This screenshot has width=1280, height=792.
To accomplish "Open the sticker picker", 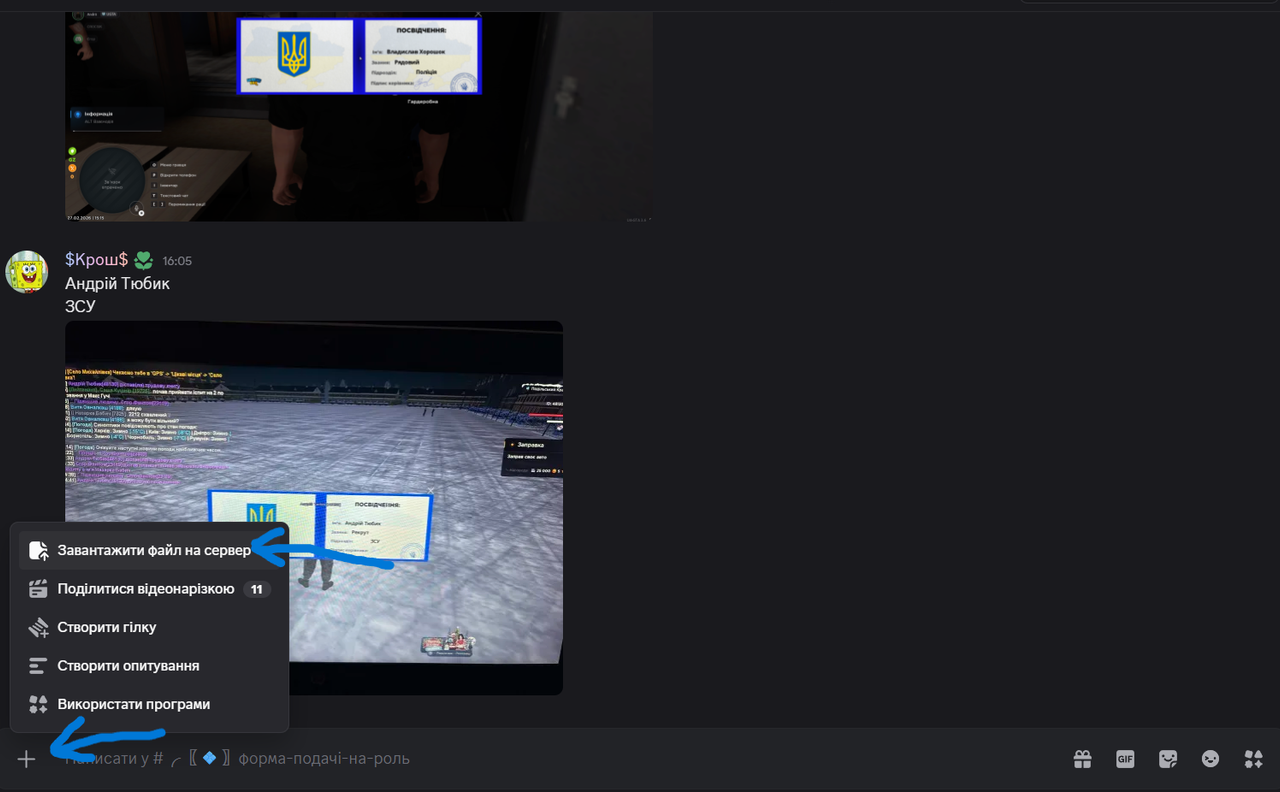I will pyautogui.click(x=1168, y=759).
